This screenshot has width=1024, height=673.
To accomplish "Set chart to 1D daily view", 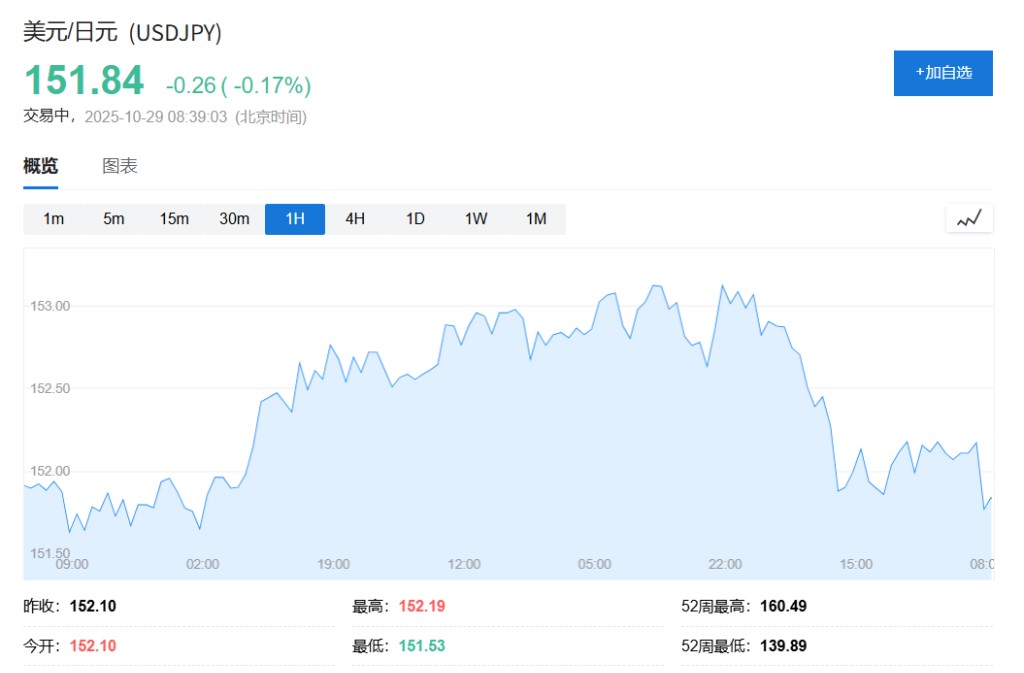I will (415, 219).
